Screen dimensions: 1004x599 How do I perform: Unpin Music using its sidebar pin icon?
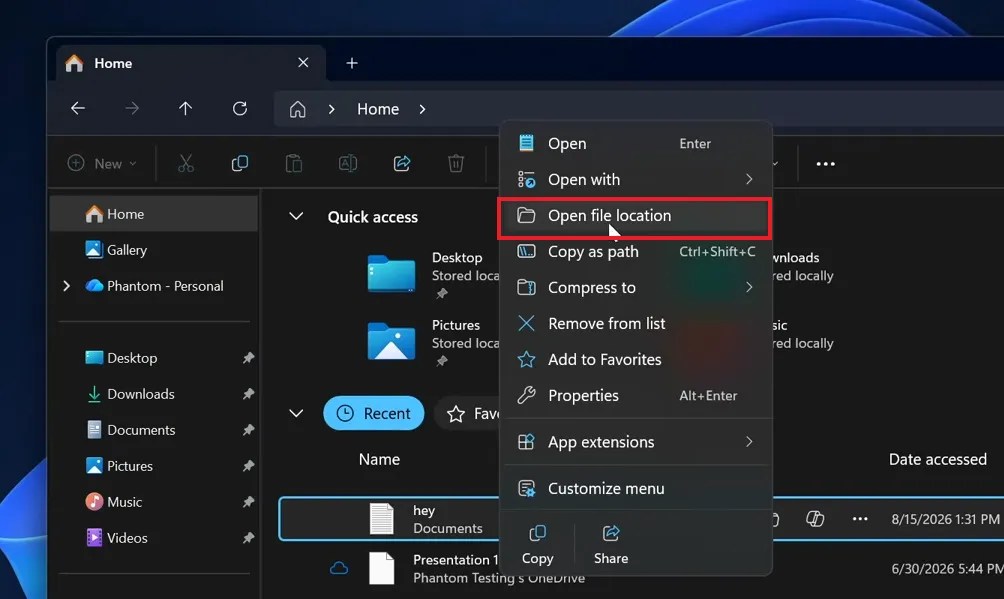click(248, 502)
